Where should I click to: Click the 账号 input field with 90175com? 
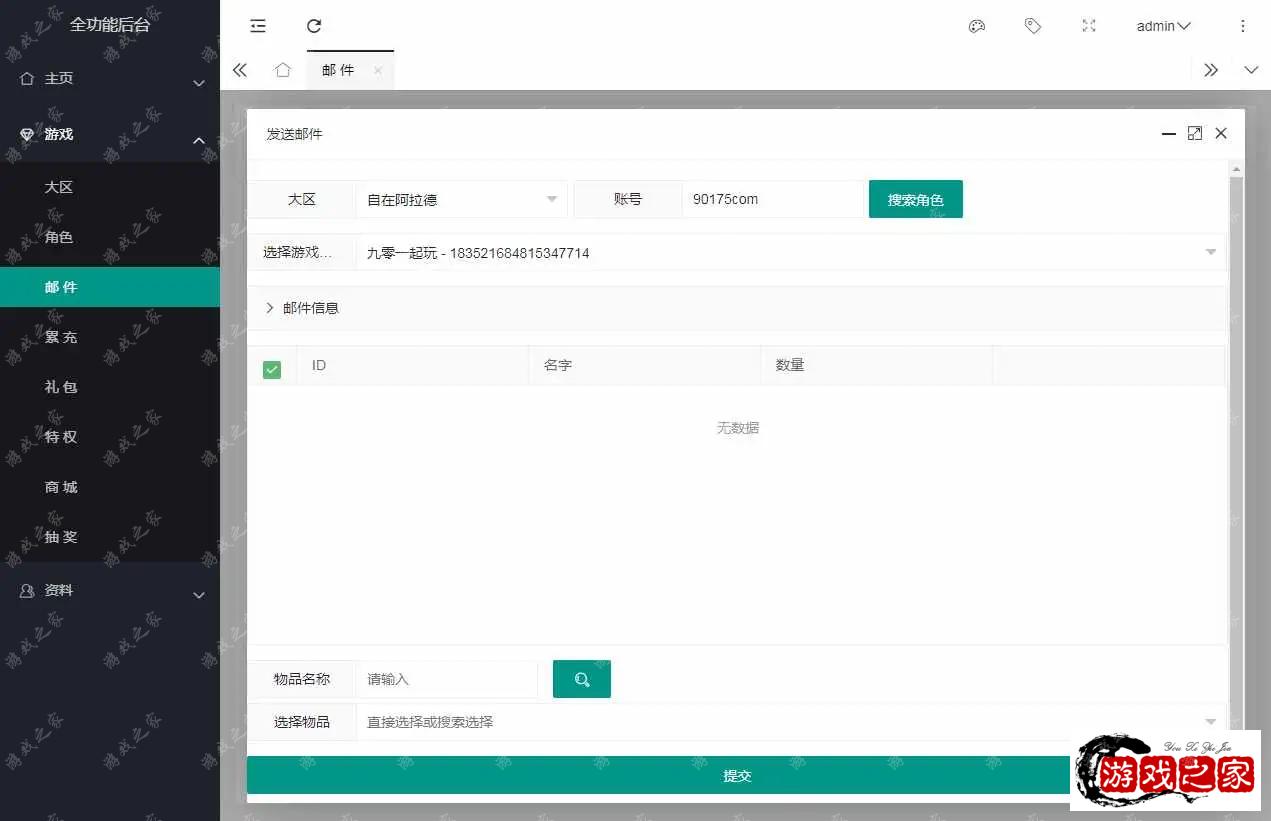[772, 199]
